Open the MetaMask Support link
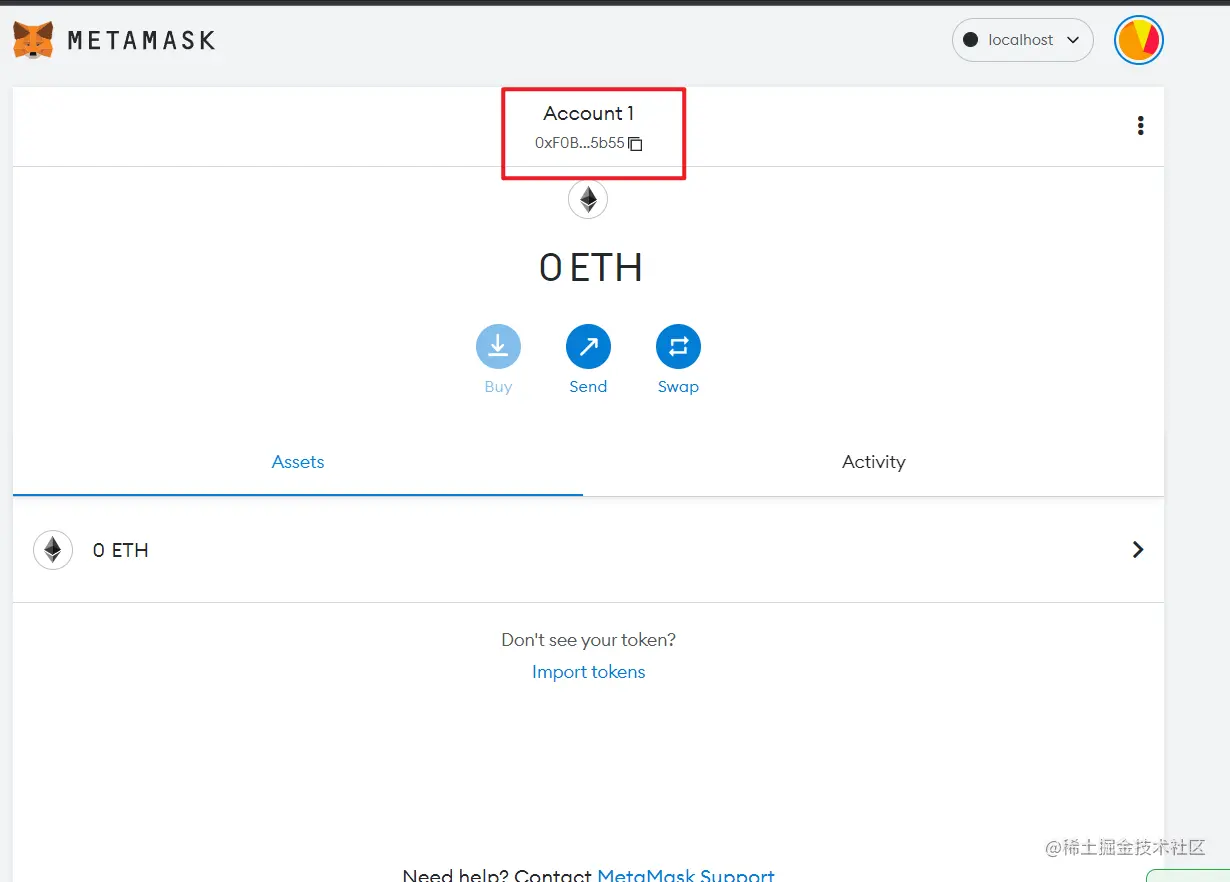Screen dimensions: 1230x882 pos(686,875)
